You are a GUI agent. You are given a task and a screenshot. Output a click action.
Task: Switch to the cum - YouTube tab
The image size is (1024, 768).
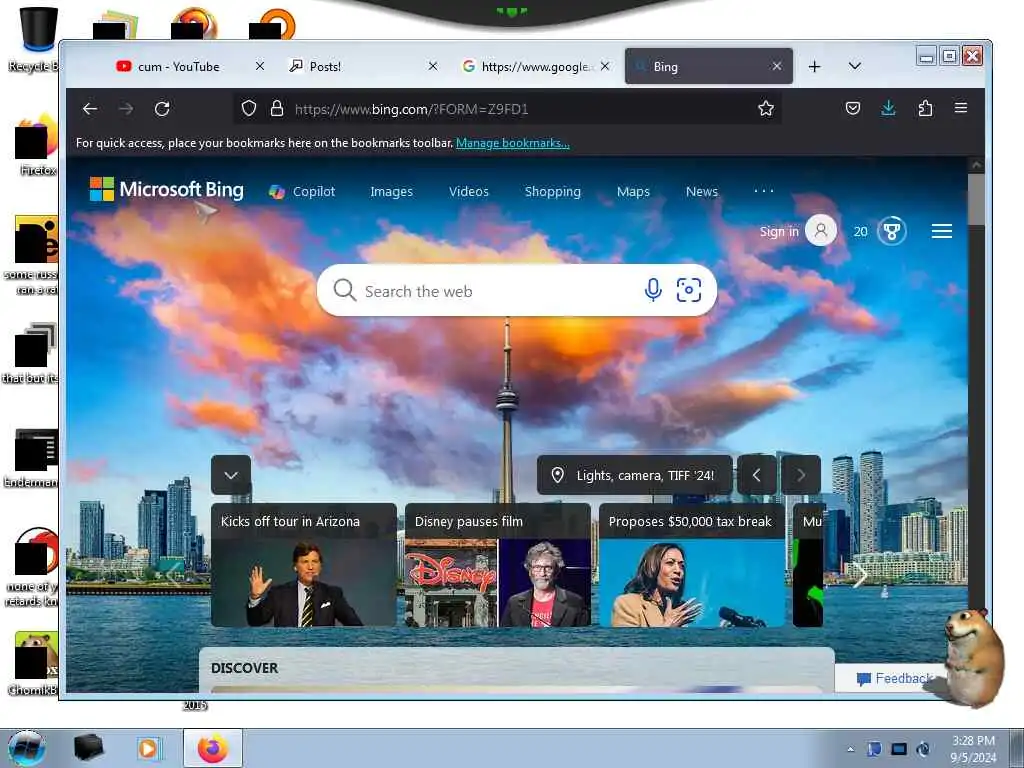[x=178, y=67]
